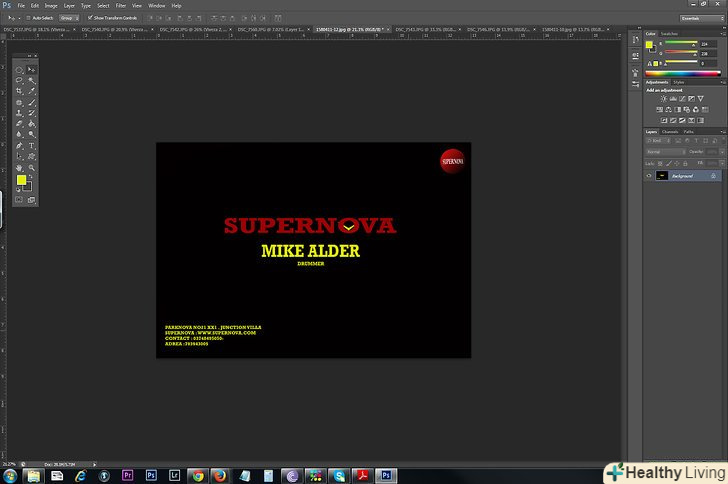
Task: Switch to the Styles panel tab
Action: 679,81
